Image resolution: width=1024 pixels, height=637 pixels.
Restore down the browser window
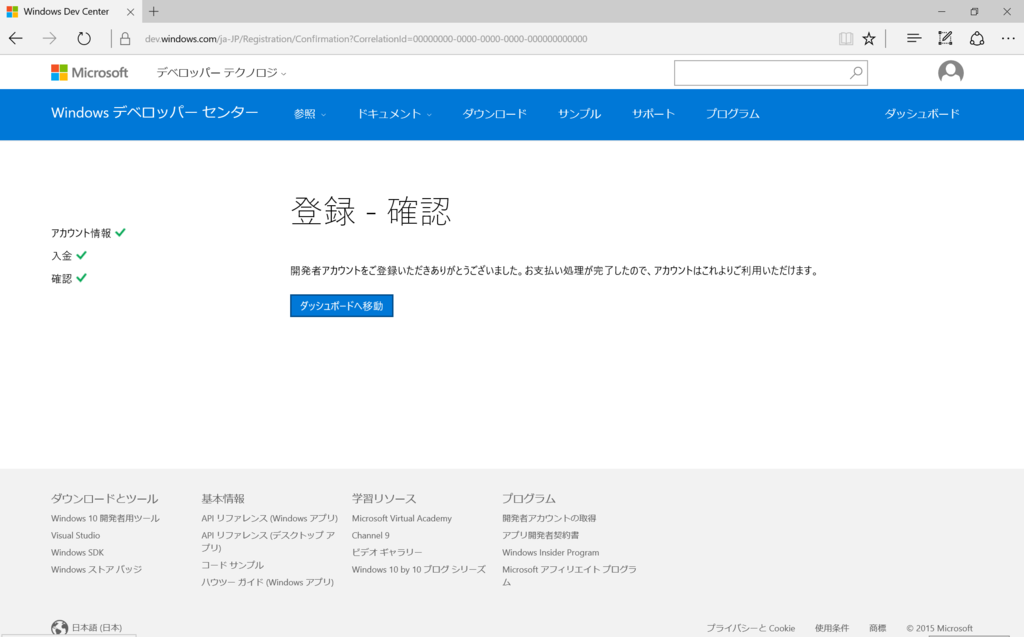tap(974, 11)
